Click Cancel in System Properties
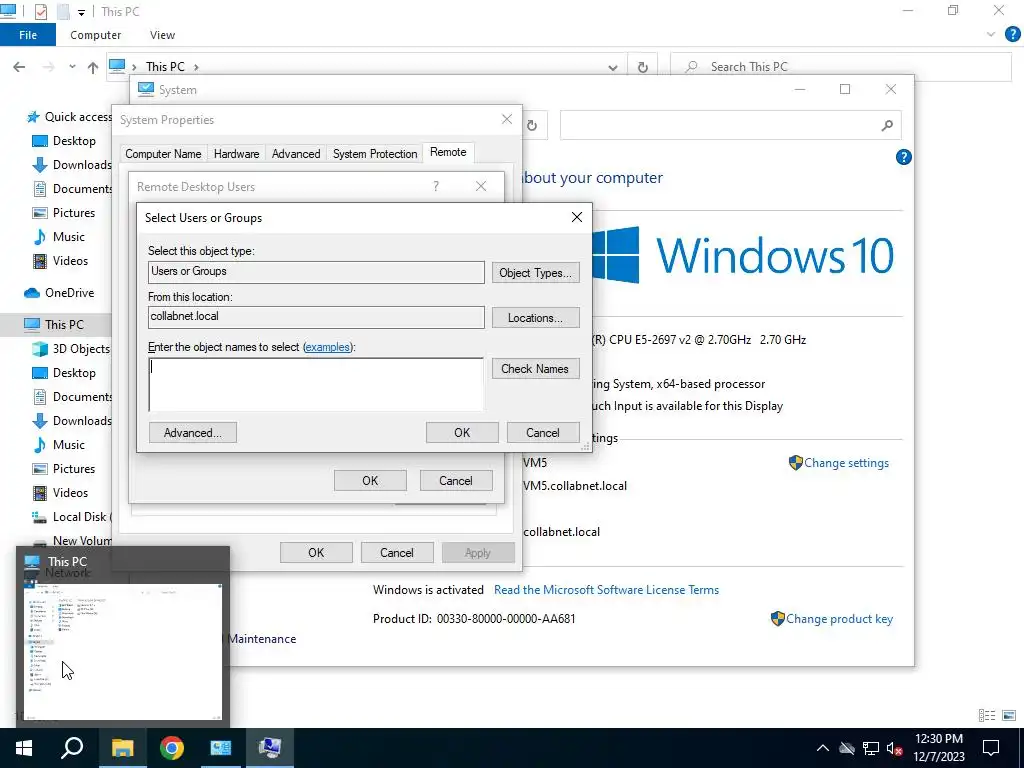This screenshot has height=768, width=1024. 397,553
